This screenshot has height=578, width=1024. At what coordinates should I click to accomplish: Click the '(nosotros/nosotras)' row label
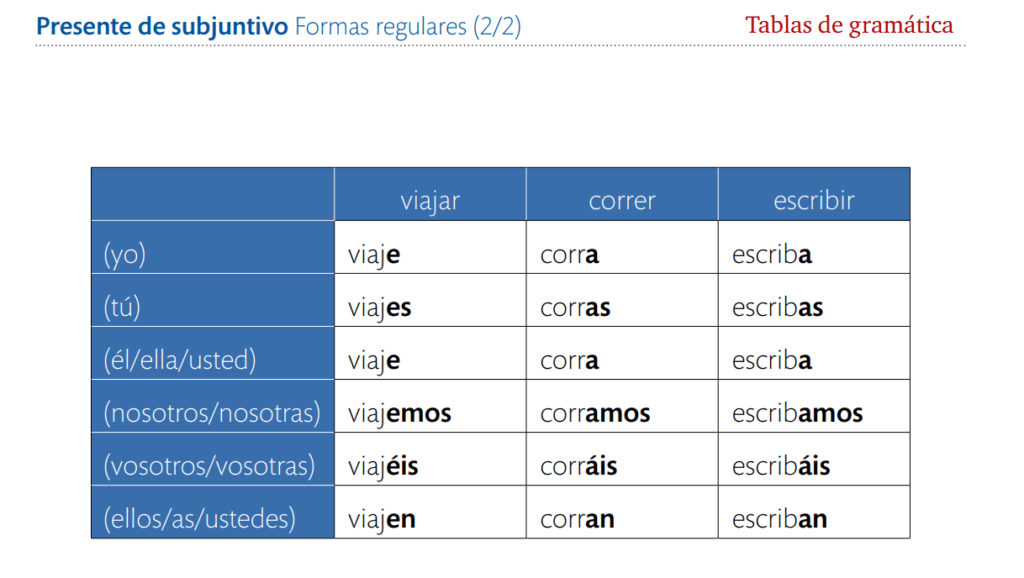[212, 413]
